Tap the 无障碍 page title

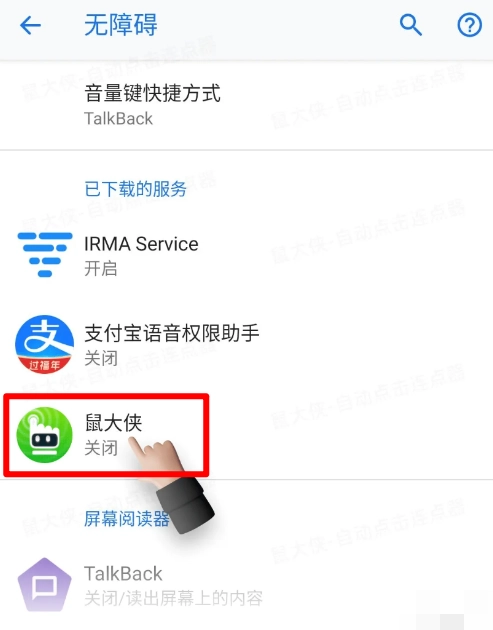[x=121, y=25]
